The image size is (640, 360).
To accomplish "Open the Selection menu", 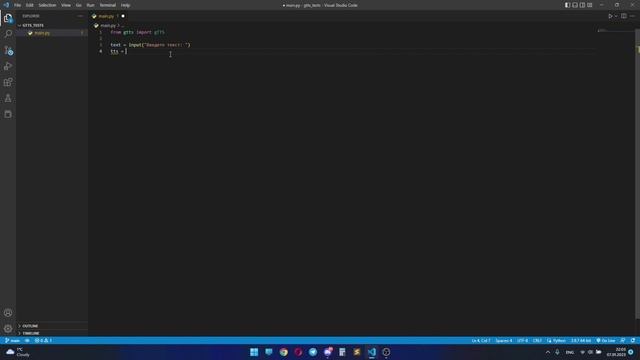I will [x=47, y=5].
